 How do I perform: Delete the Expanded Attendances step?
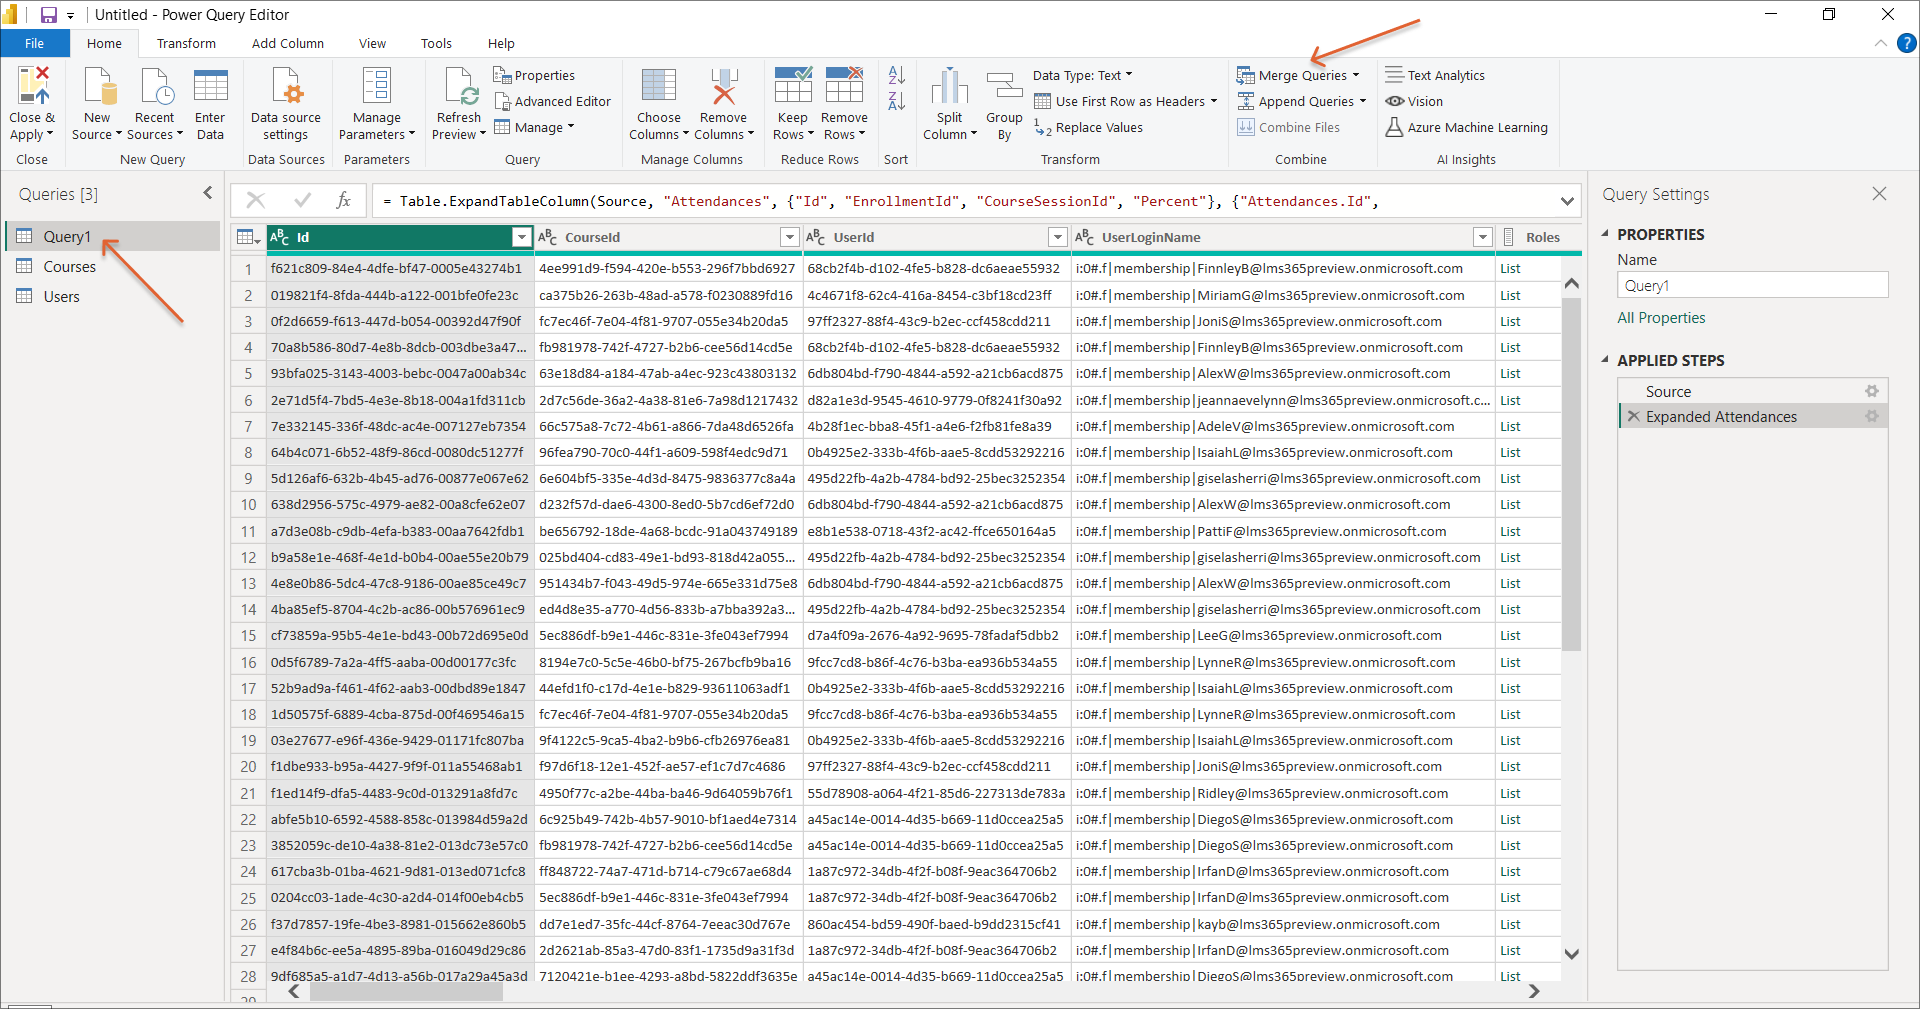[1633, 417]
